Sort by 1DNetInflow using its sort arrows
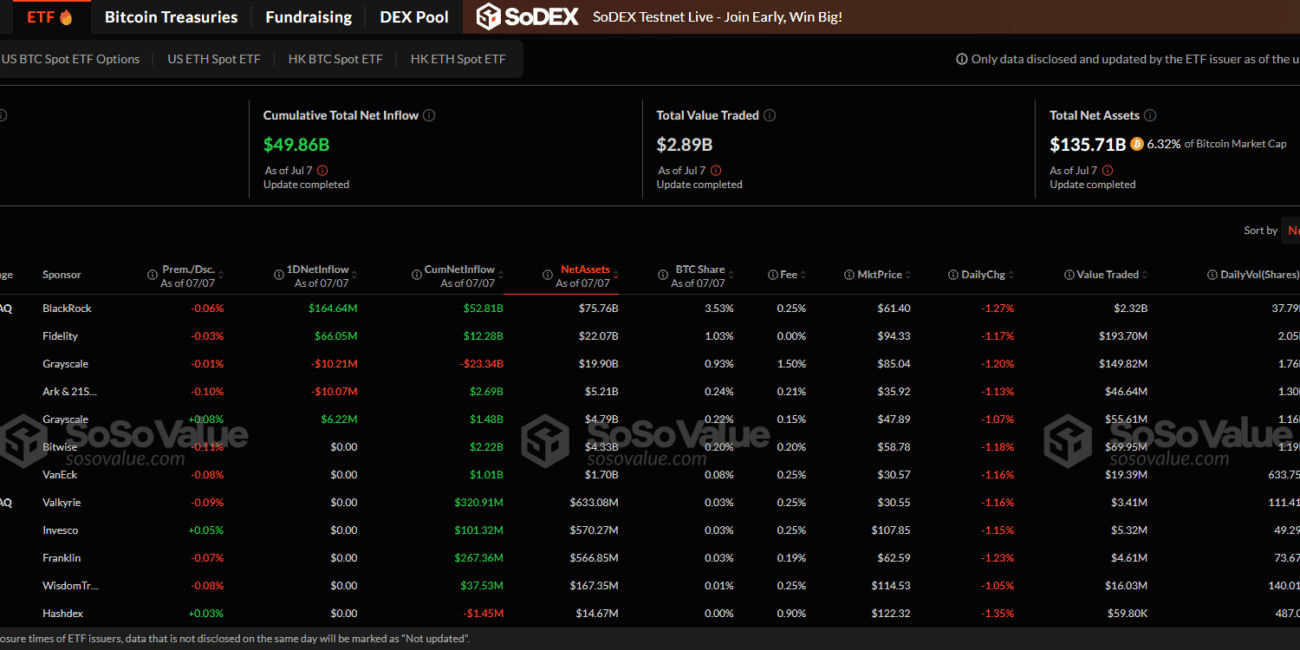 click(354, 274)
